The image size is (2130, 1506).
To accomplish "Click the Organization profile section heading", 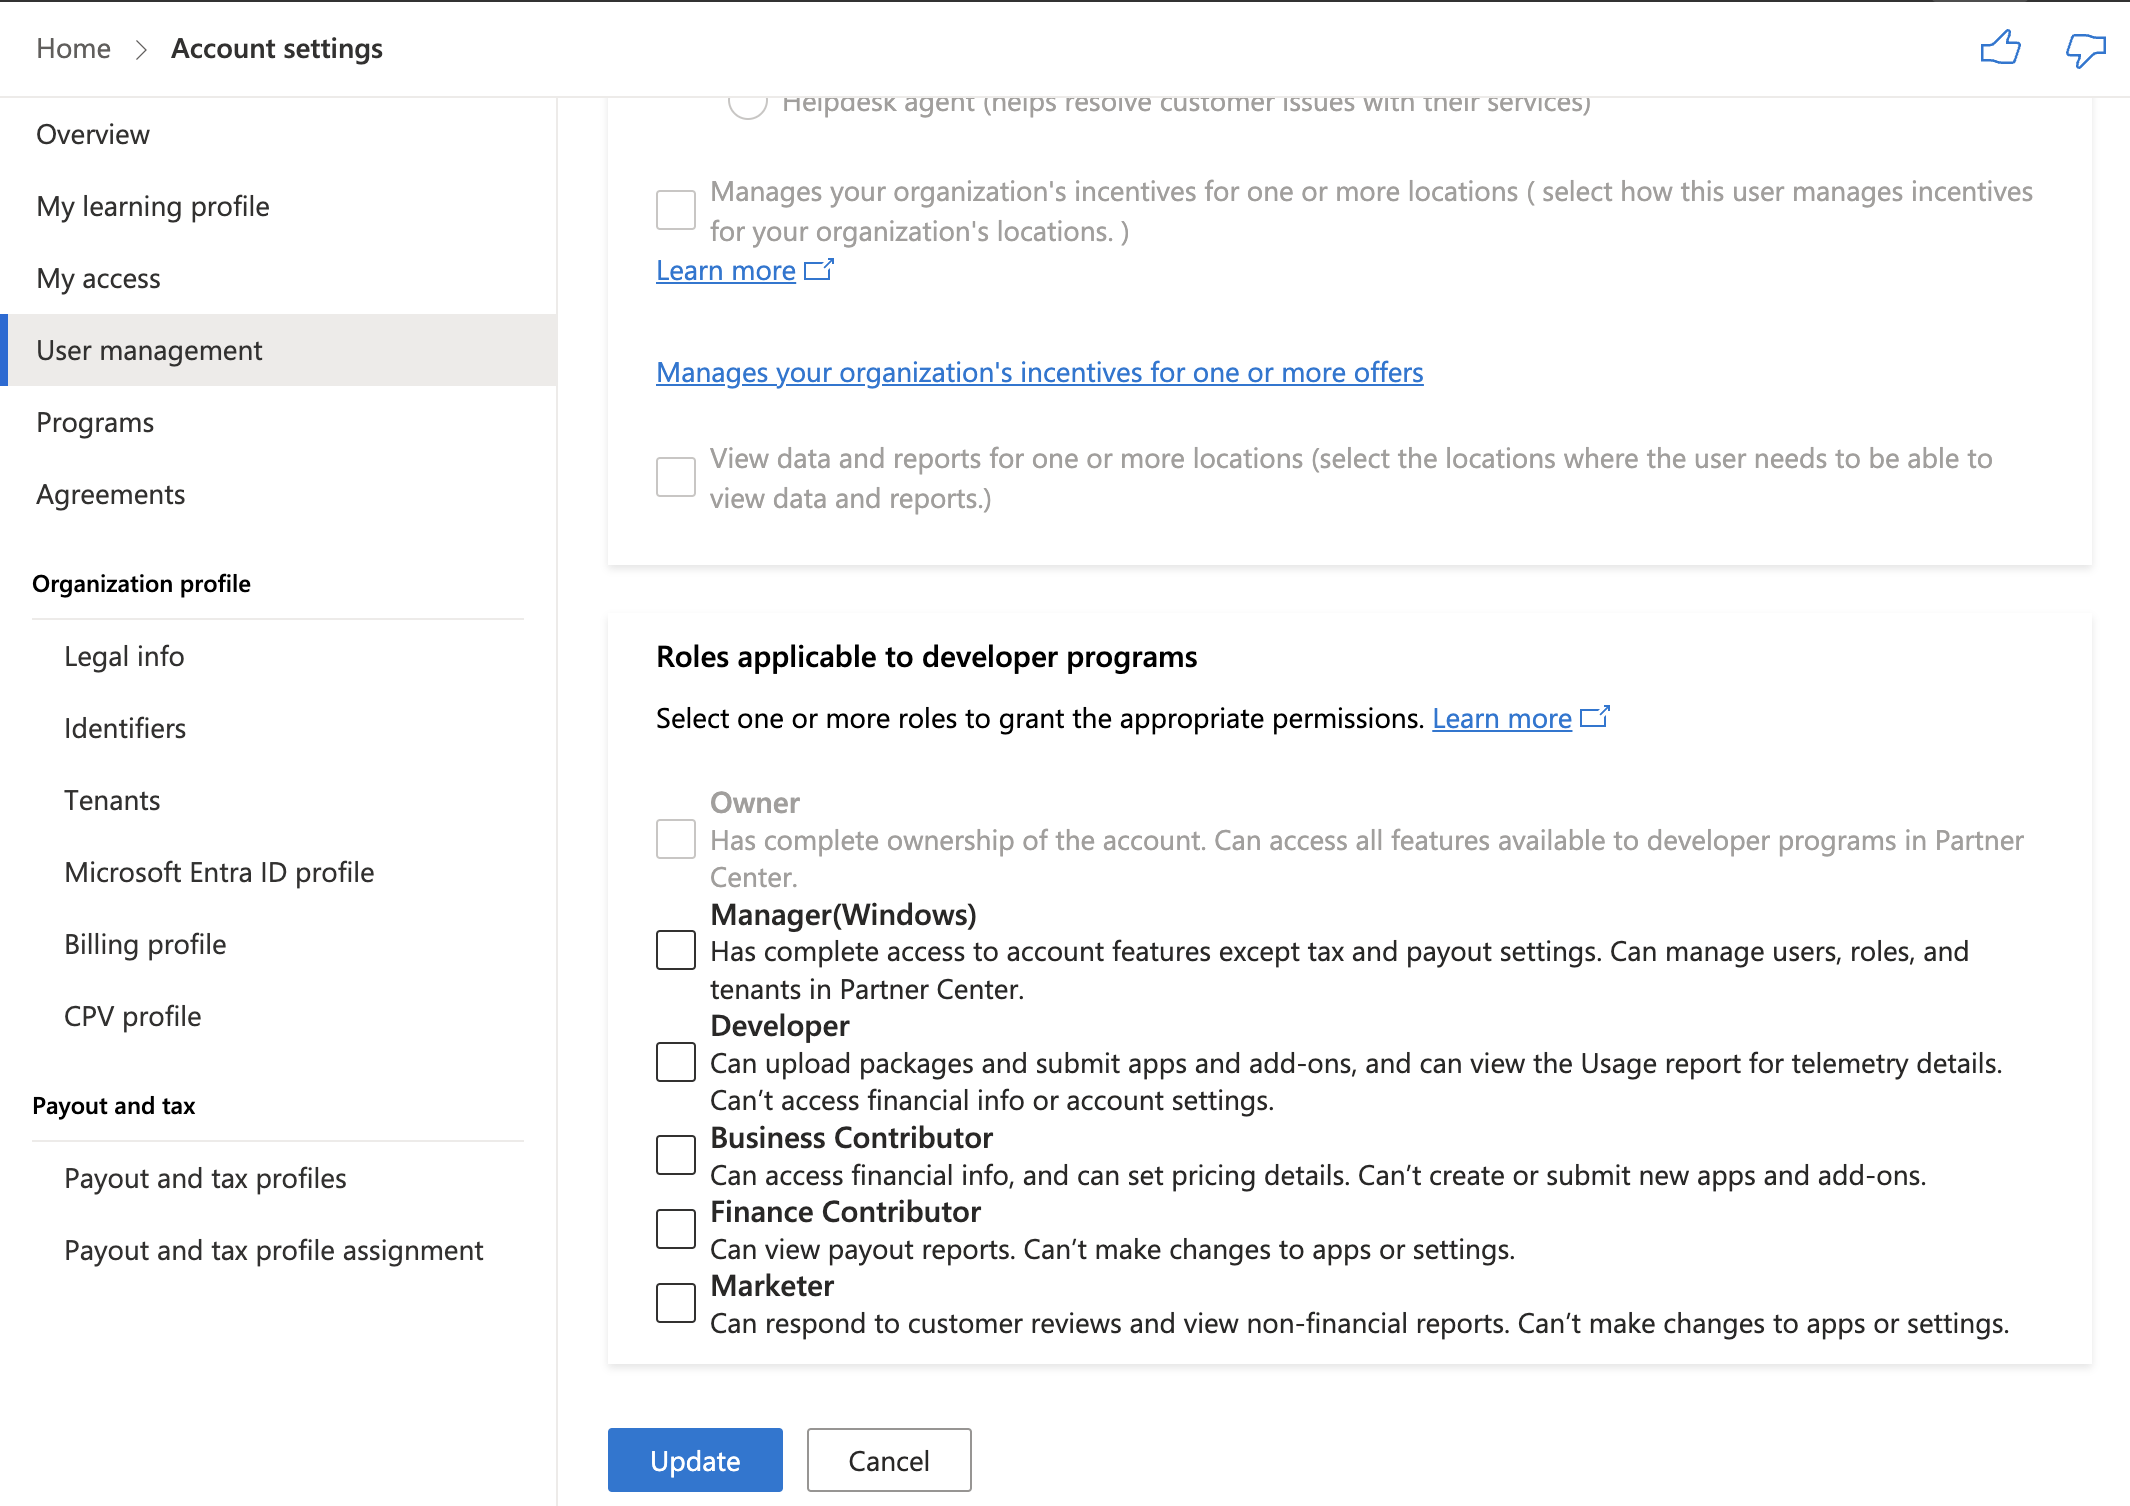I will point(141,583).
